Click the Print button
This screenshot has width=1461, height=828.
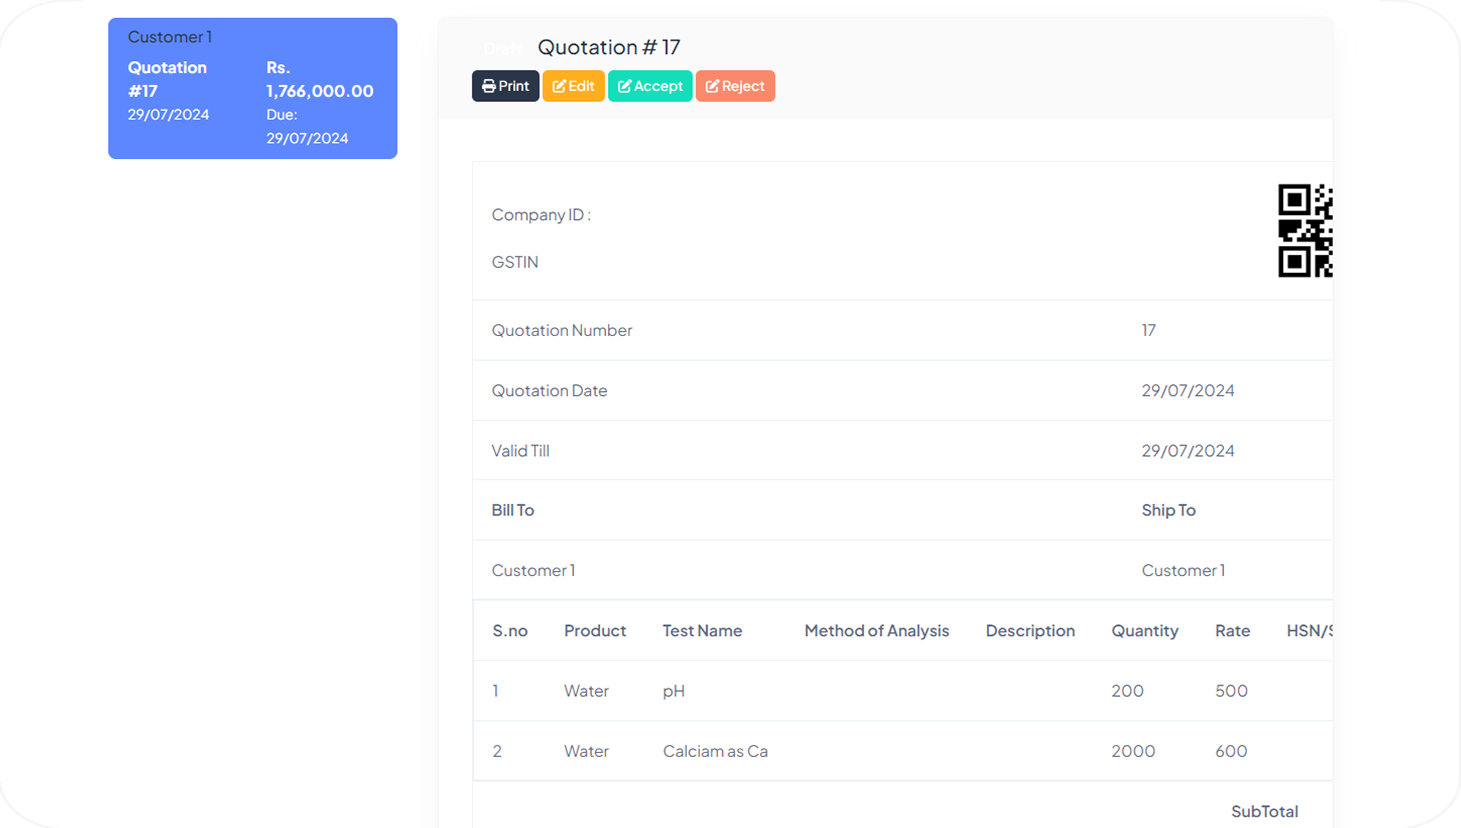[505, 86]
